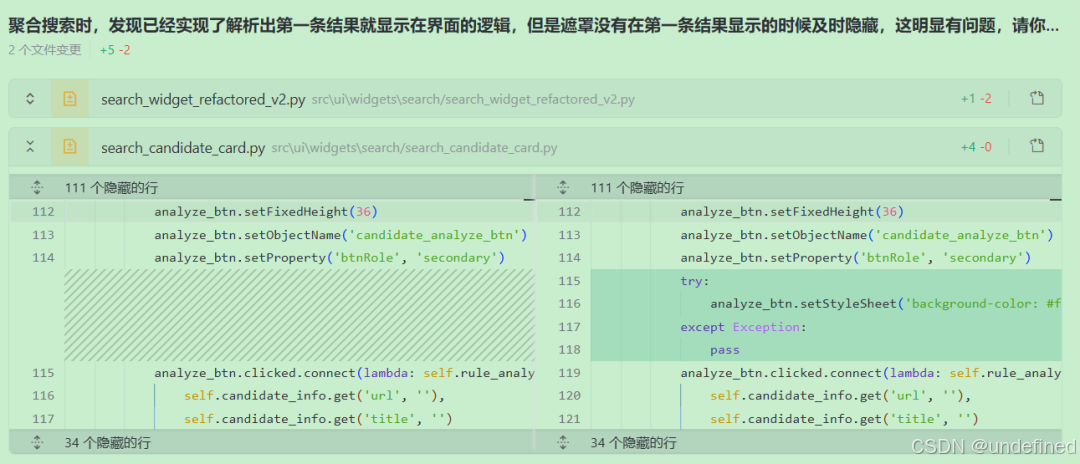Click line number 121 in modified pane
The height and width of the screenshot is (464, 1080).
(x=568, y=419)
